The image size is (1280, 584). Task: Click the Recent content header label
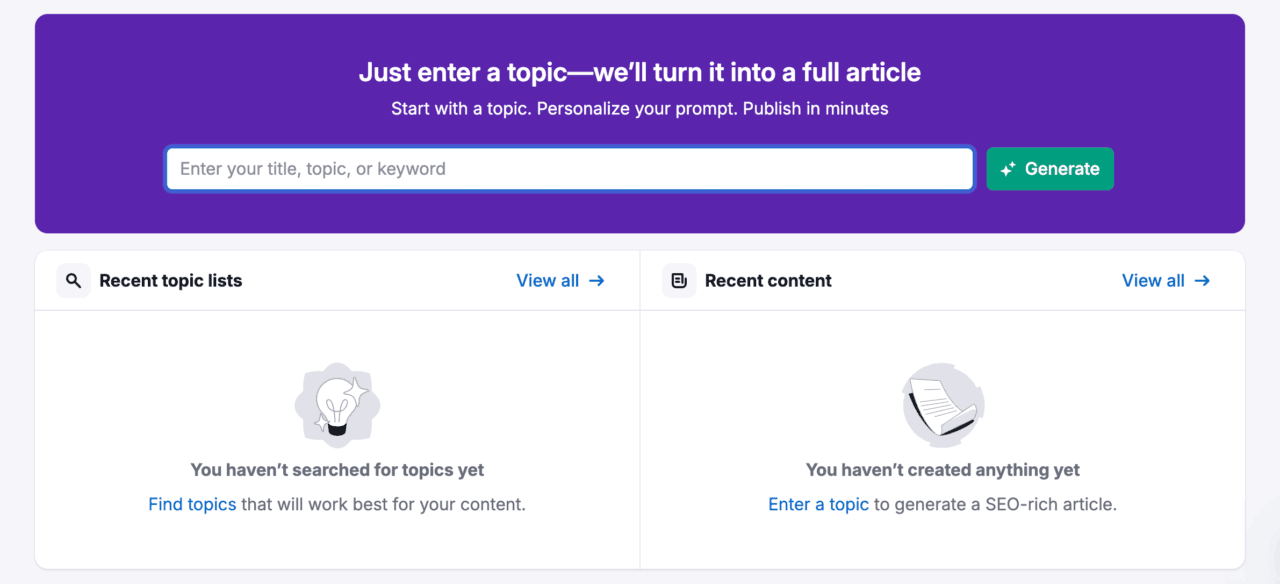point(768,281)
